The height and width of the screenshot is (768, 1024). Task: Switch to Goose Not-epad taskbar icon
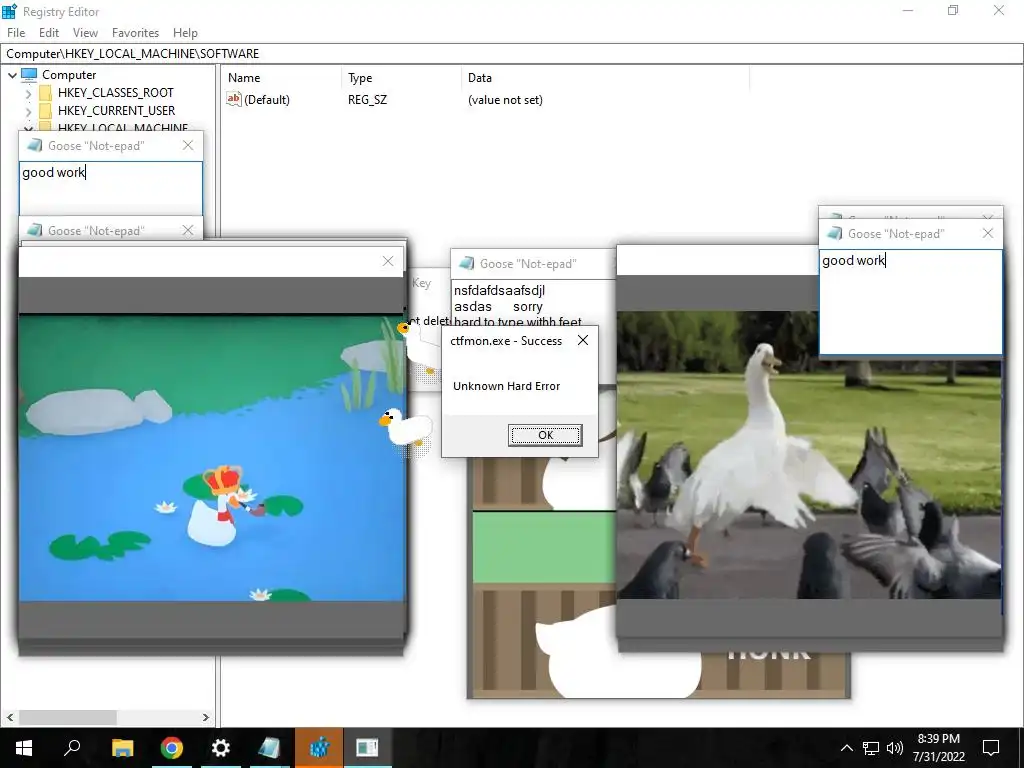(x=270, y=748)
